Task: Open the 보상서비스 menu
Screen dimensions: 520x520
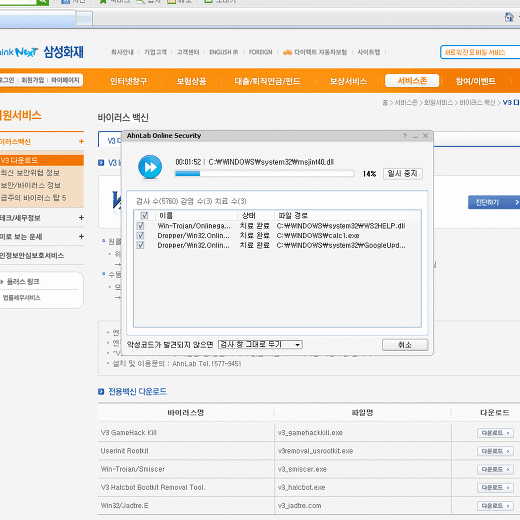Action: click(x=348, y=81)
